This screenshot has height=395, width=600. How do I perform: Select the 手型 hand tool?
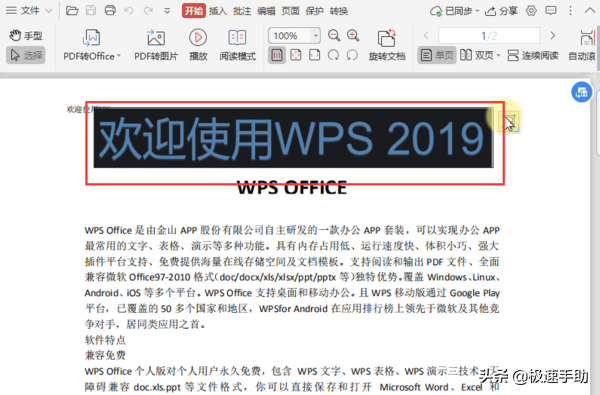(x=26, y=36)
